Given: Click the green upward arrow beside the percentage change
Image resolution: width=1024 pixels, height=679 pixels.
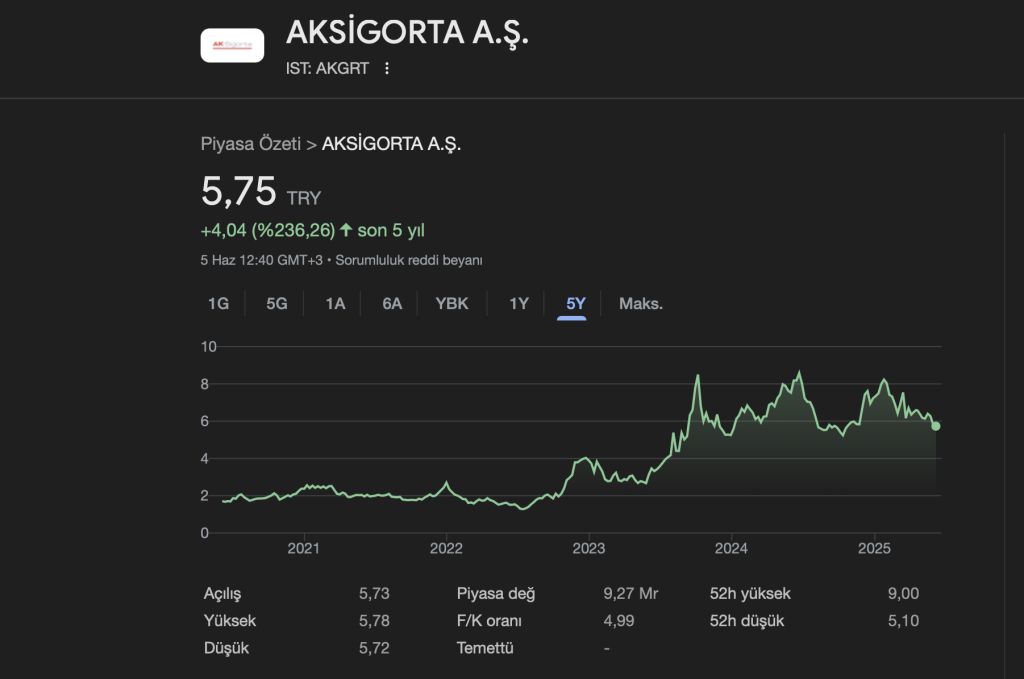Looking at the screenshot, I should coord(346,230).
